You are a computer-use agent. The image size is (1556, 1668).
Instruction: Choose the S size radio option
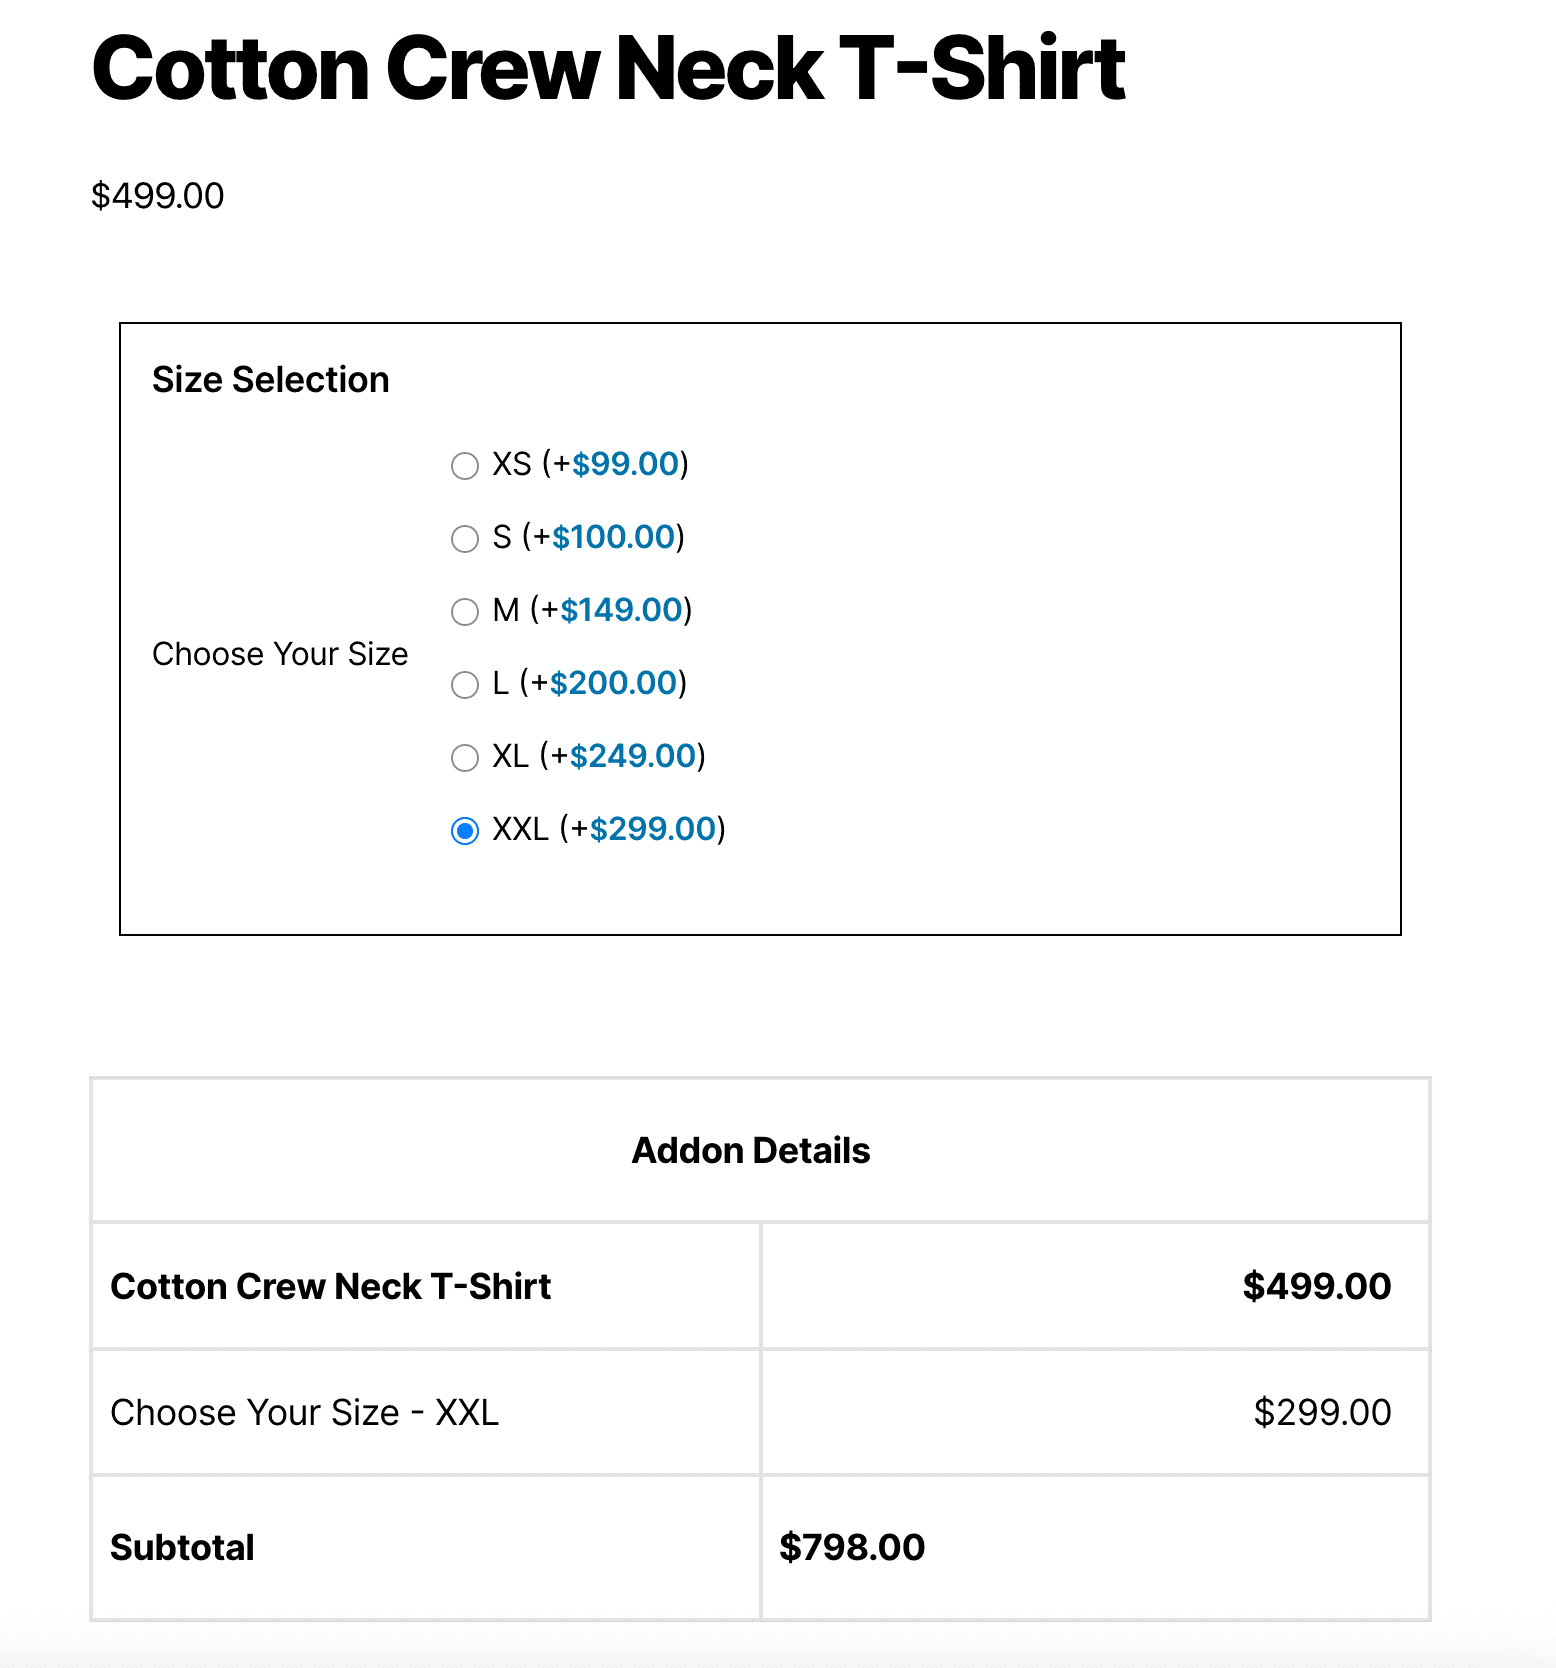465,539
